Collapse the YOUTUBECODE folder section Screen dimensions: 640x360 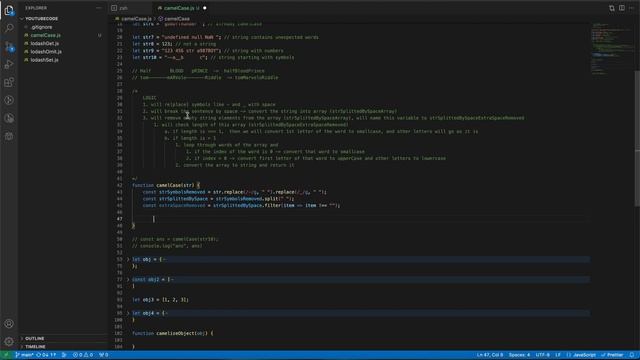click(x=41, y=19)
